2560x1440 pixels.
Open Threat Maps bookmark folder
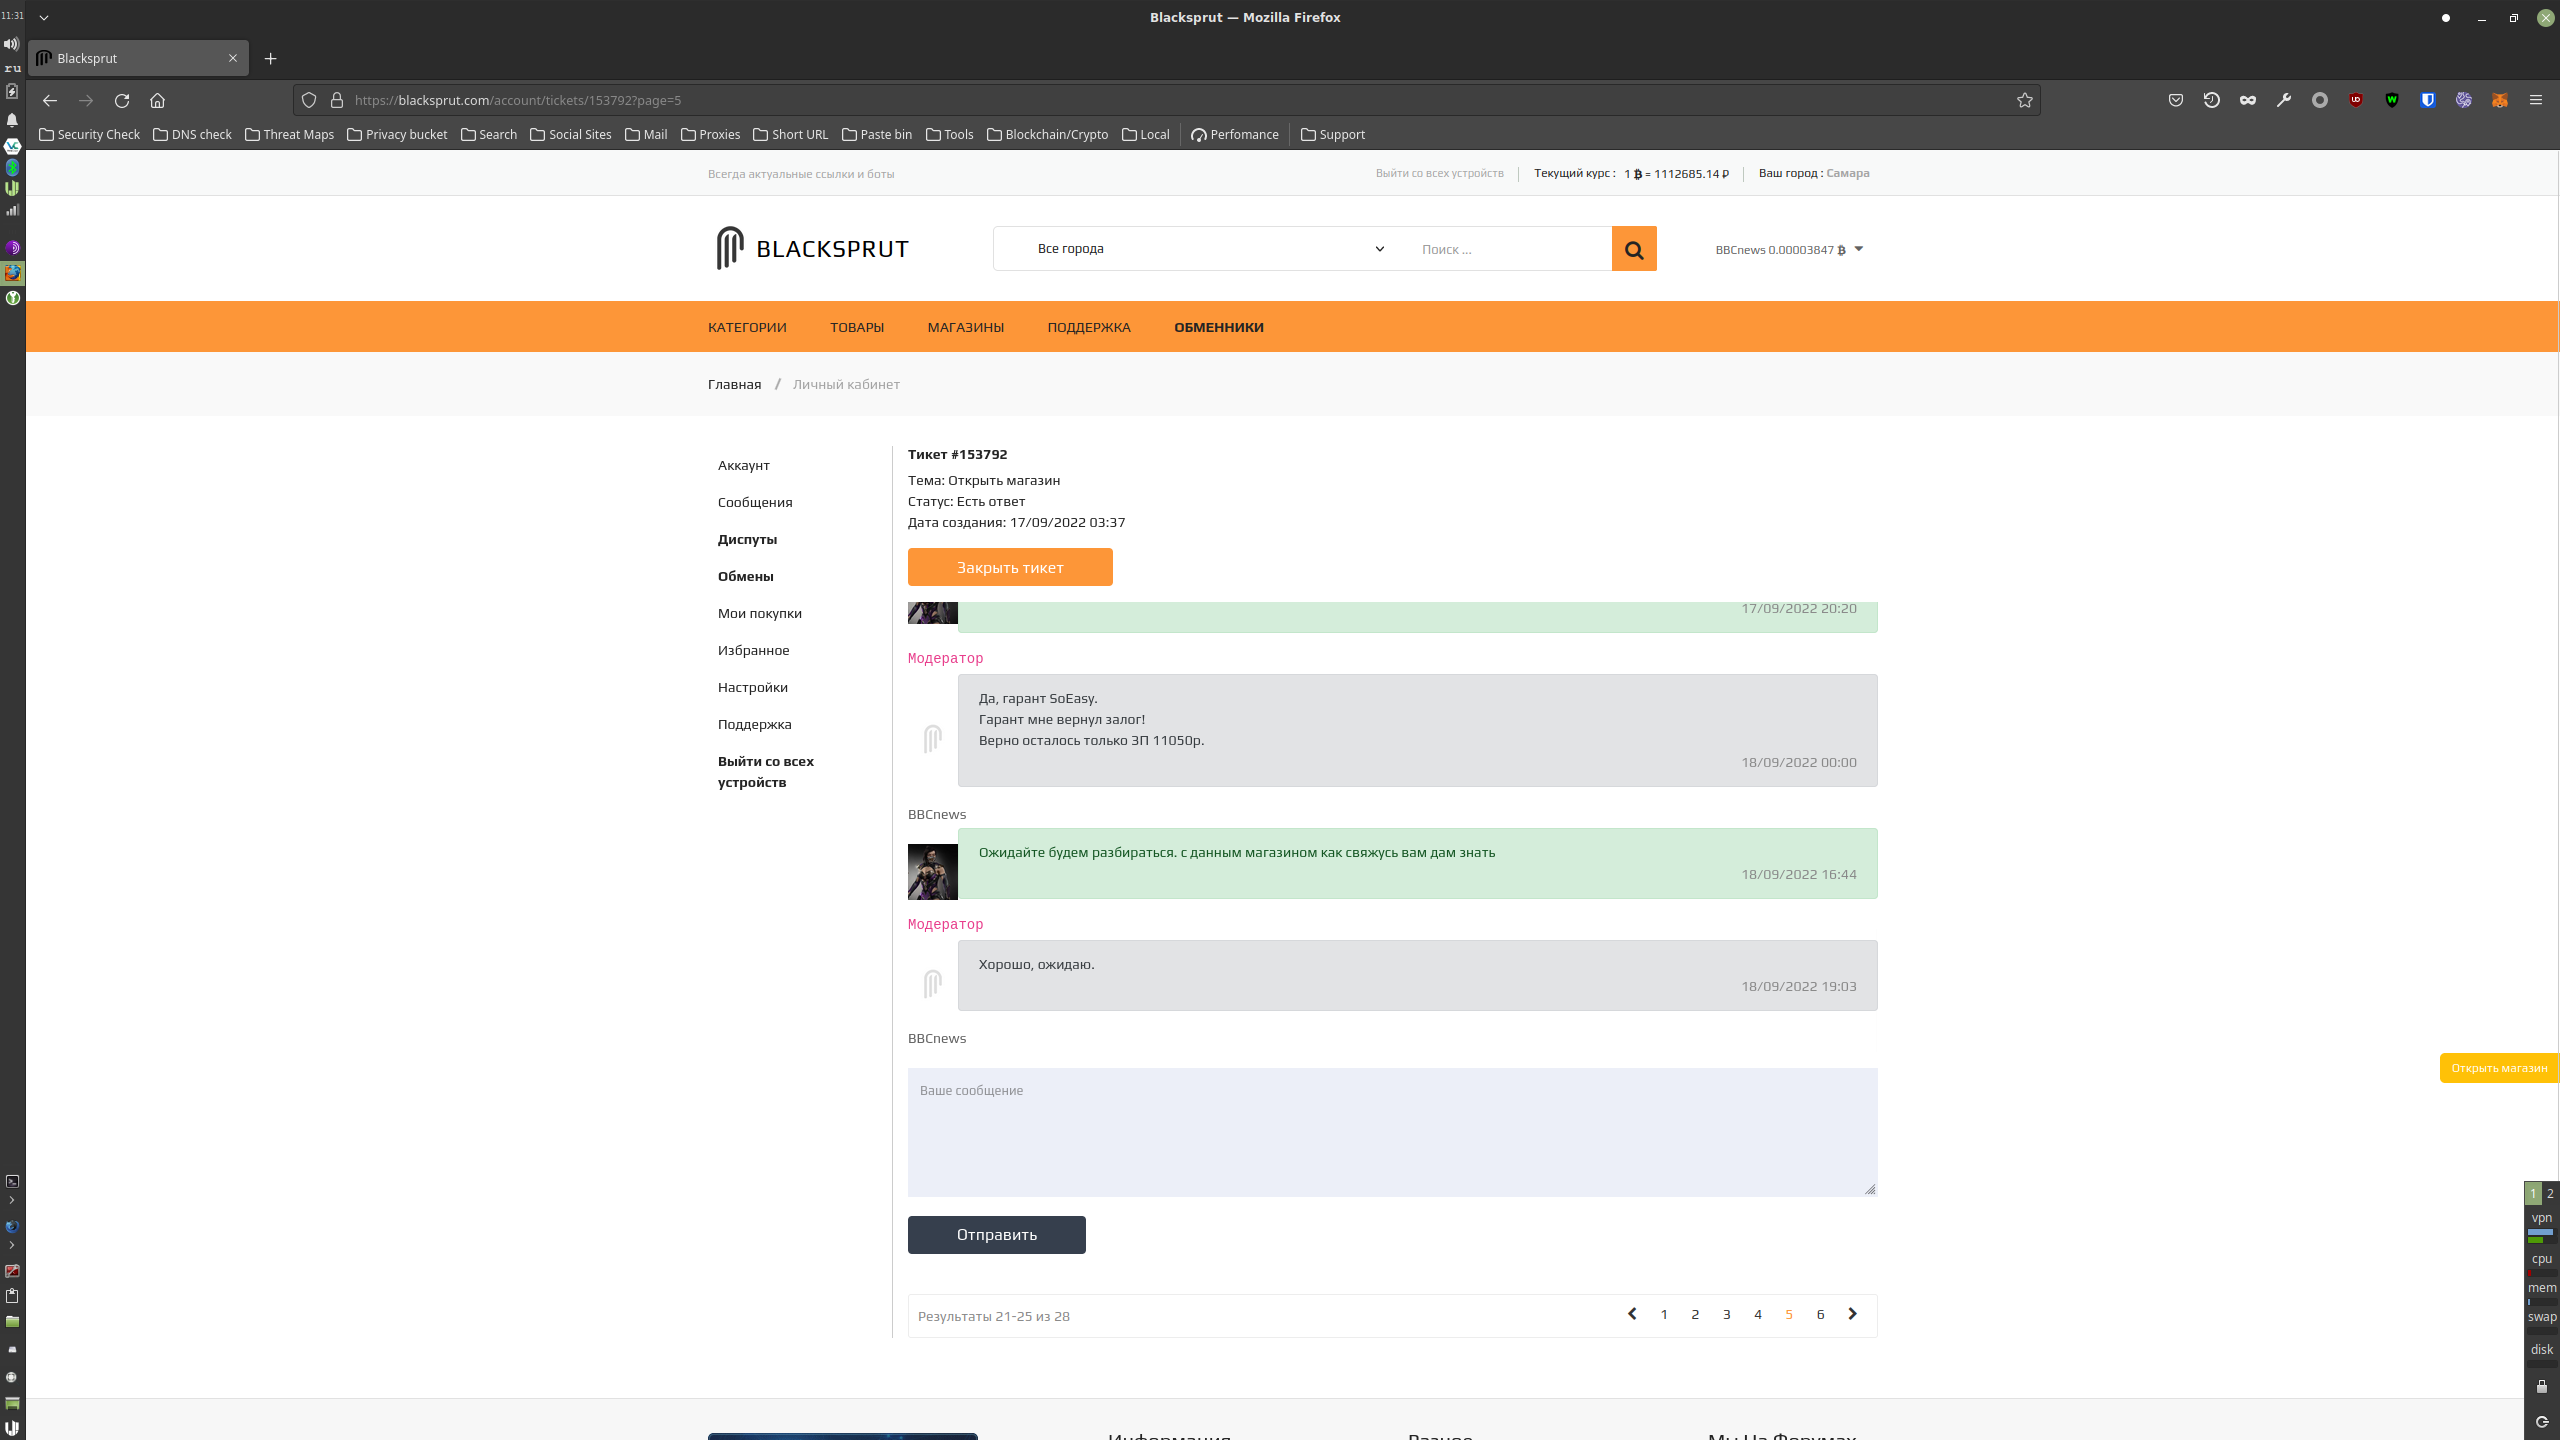(x=289, y=134)
